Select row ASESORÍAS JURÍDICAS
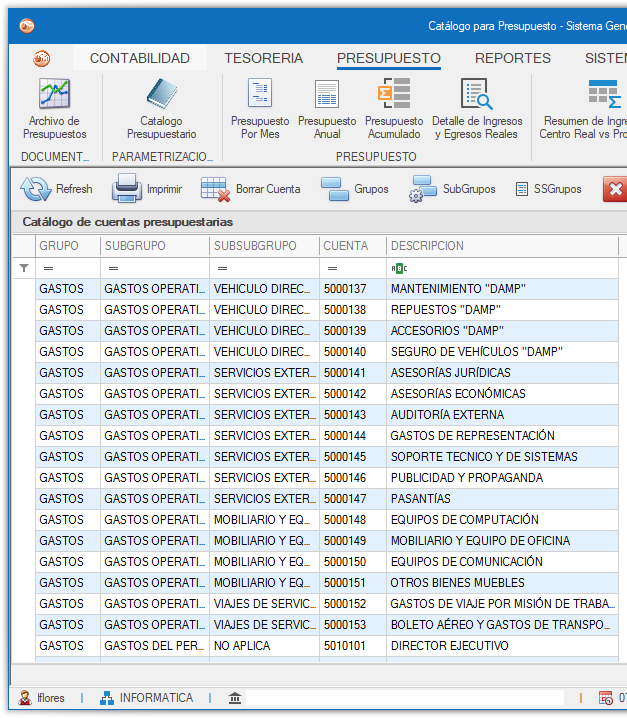 click(x=327, y=373)
